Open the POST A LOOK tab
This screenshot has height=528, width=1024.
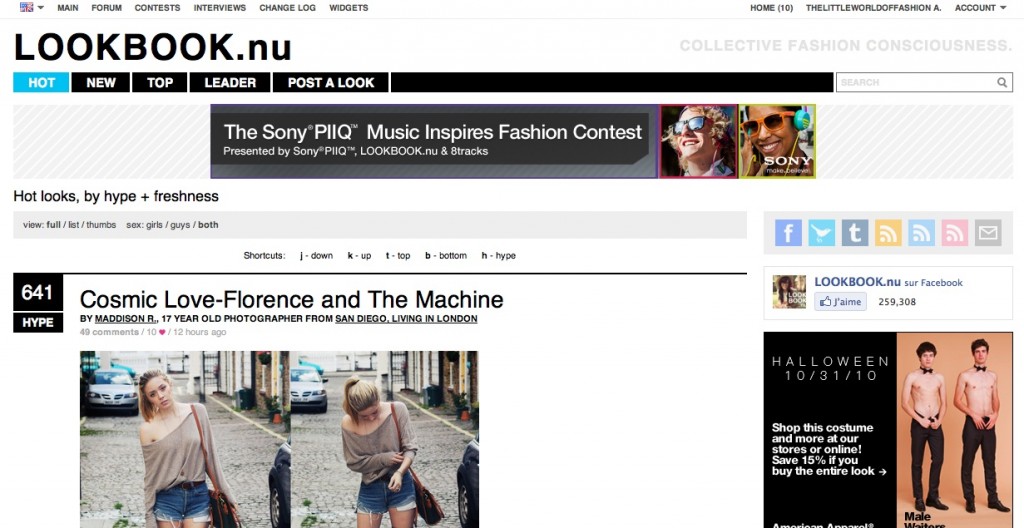331,82
